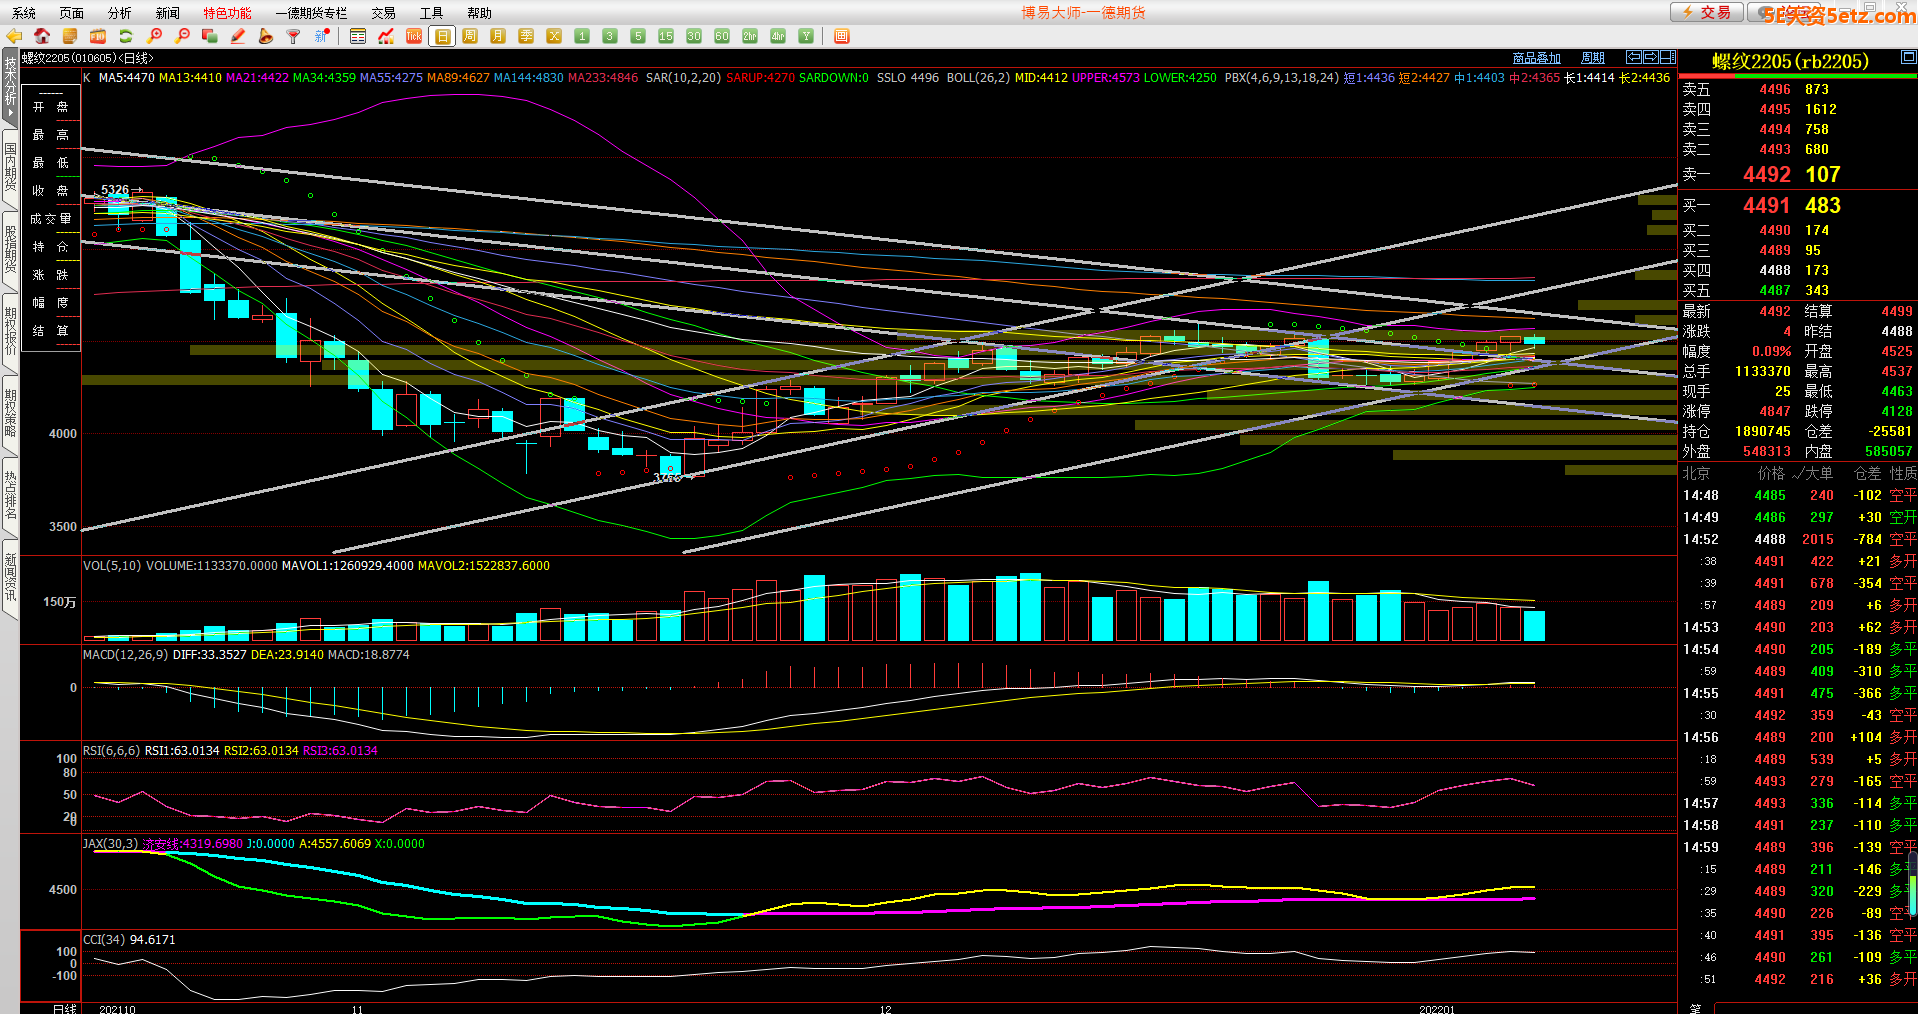Open the filter funnel icon
1918x1014 pixels.
pos(294,37)
